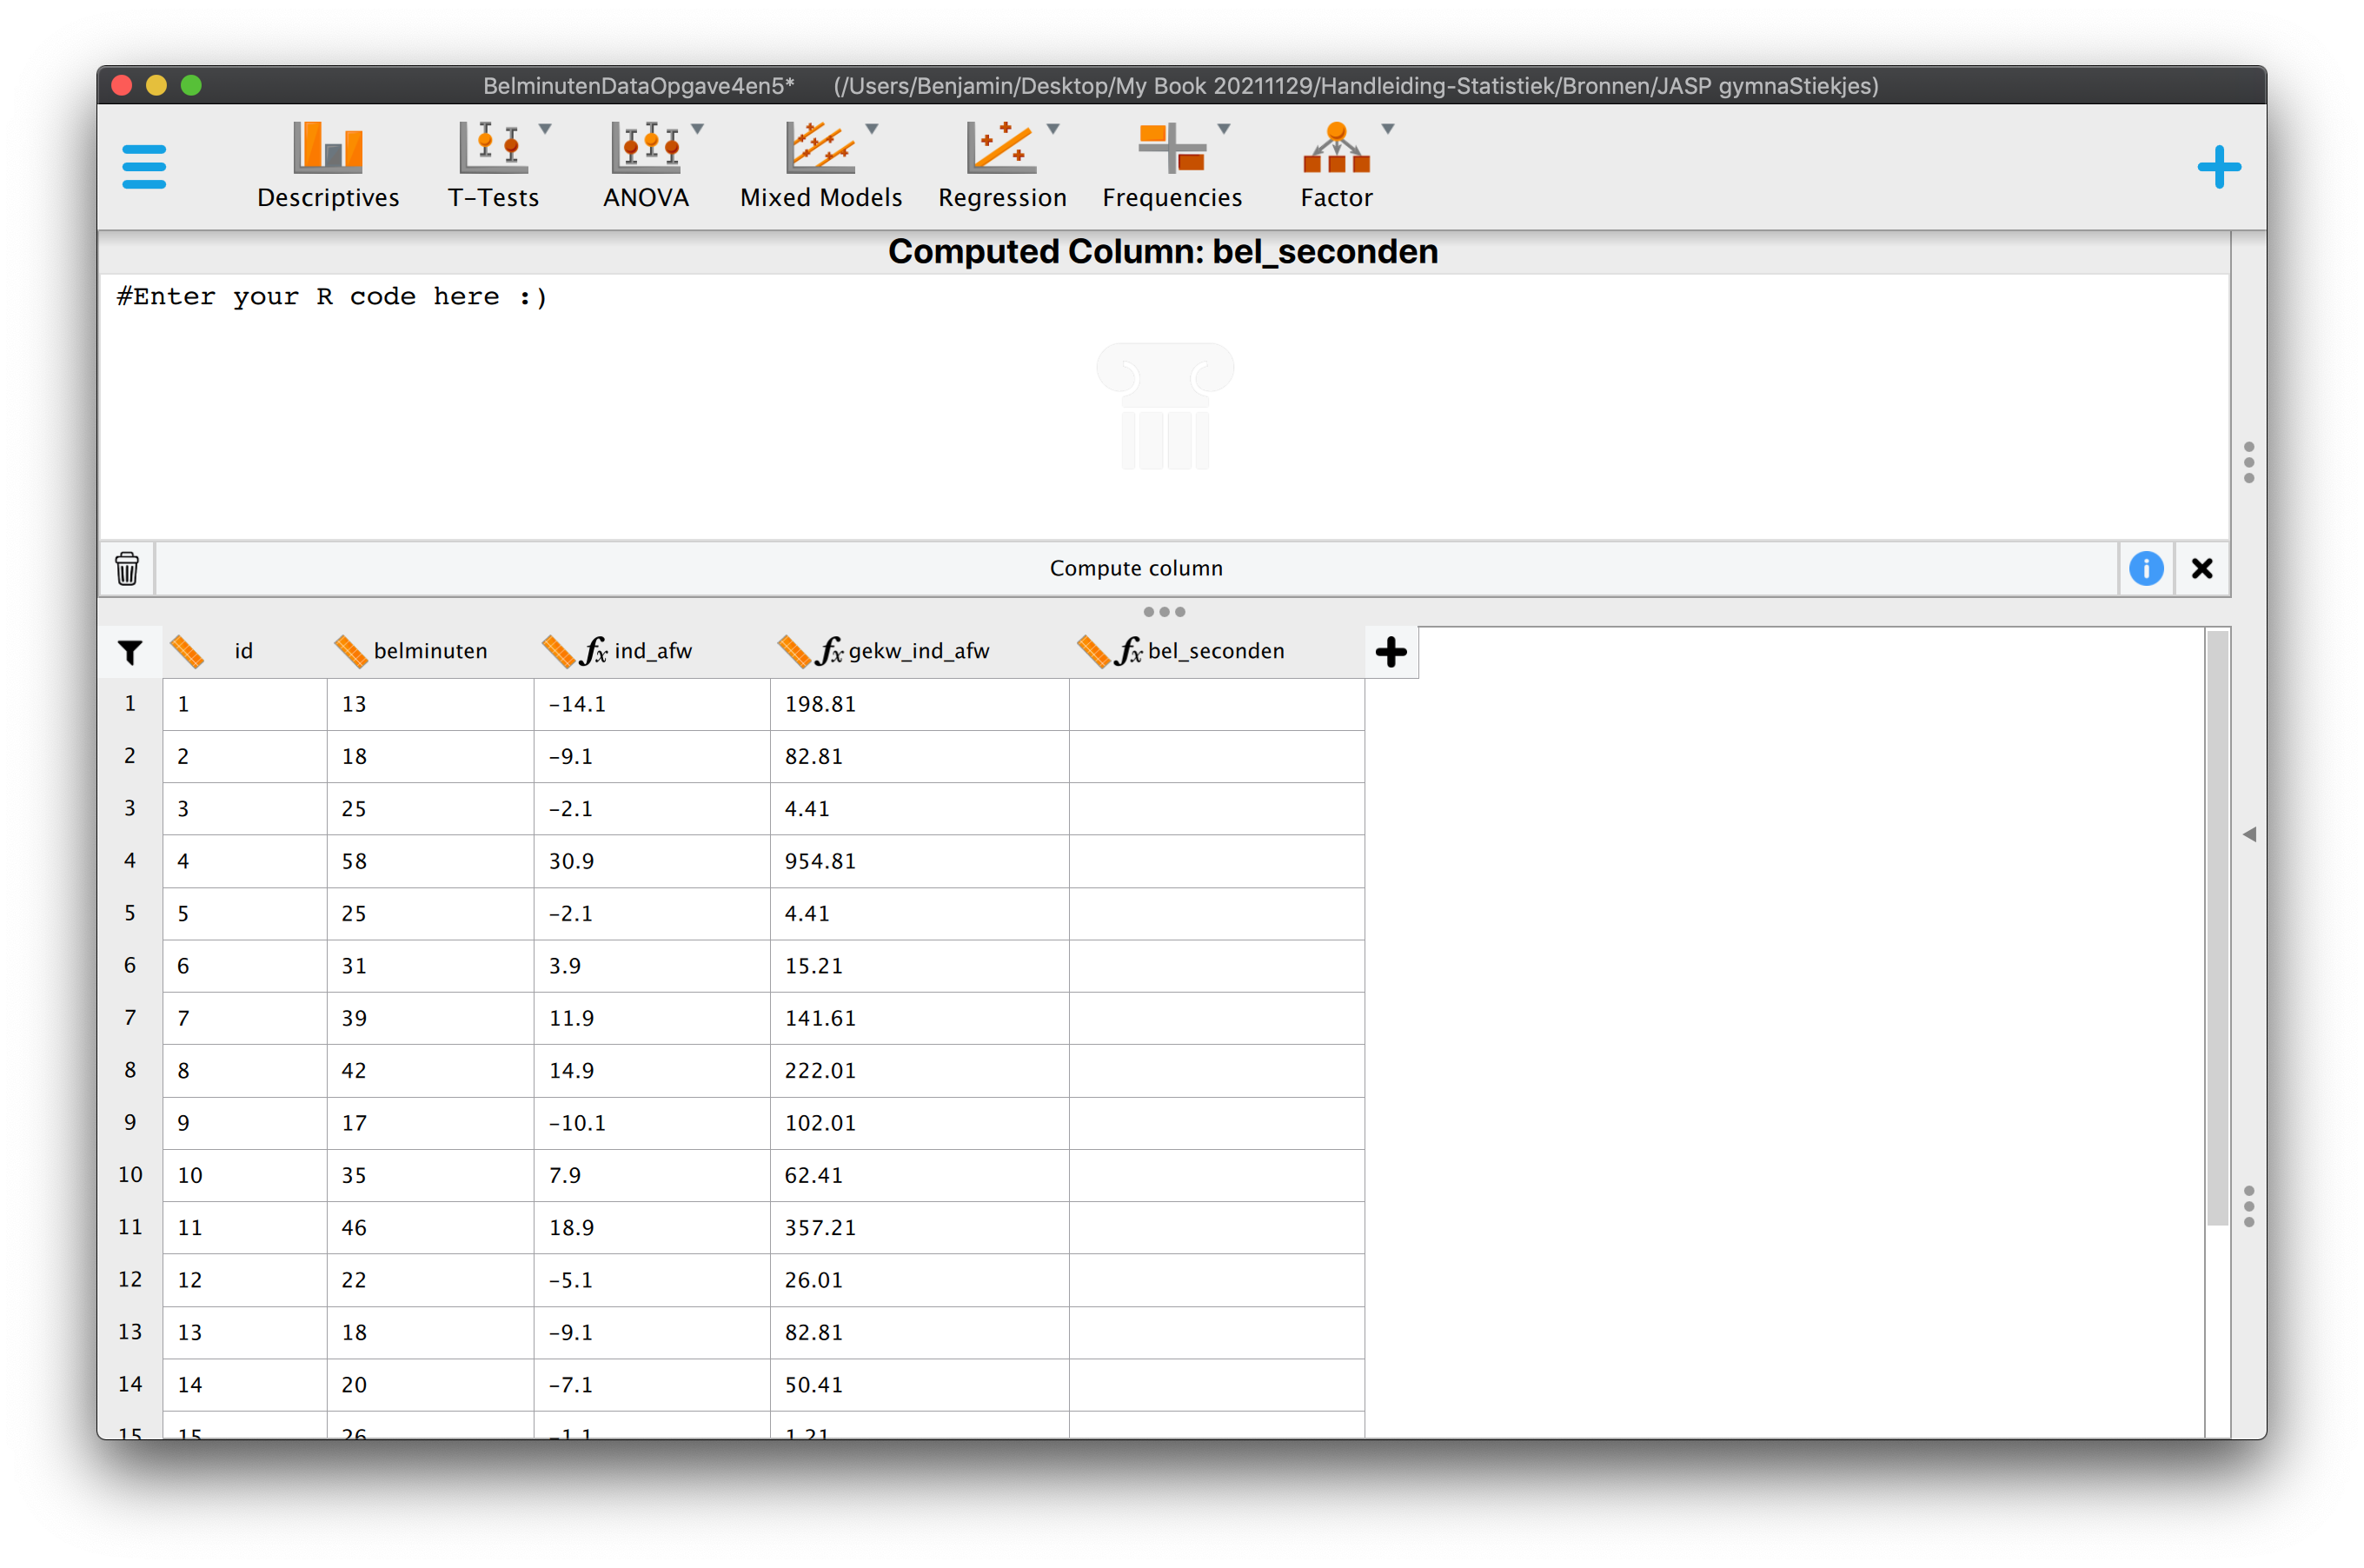This screenshot has height=1568, width=2364.
Task: Expand the Regression dropdown arrow
Action: (x=1053, y=129)
